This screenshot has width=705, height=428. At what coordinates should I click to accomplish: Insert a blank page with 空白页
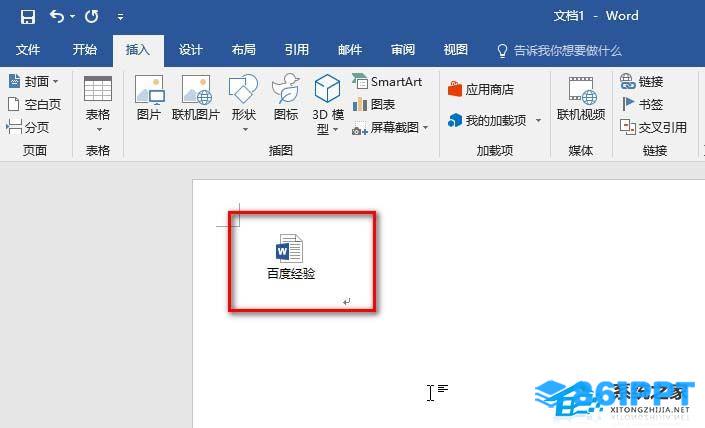(34, 105)
